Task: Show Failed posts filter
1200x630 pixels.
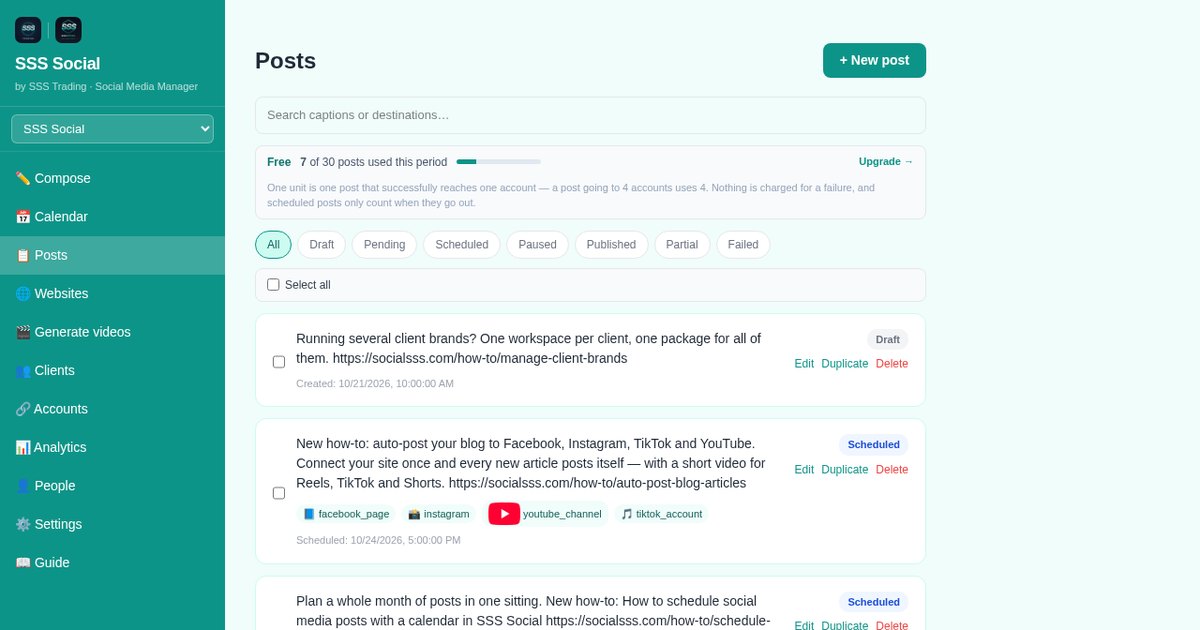Action: click(743, 245)
